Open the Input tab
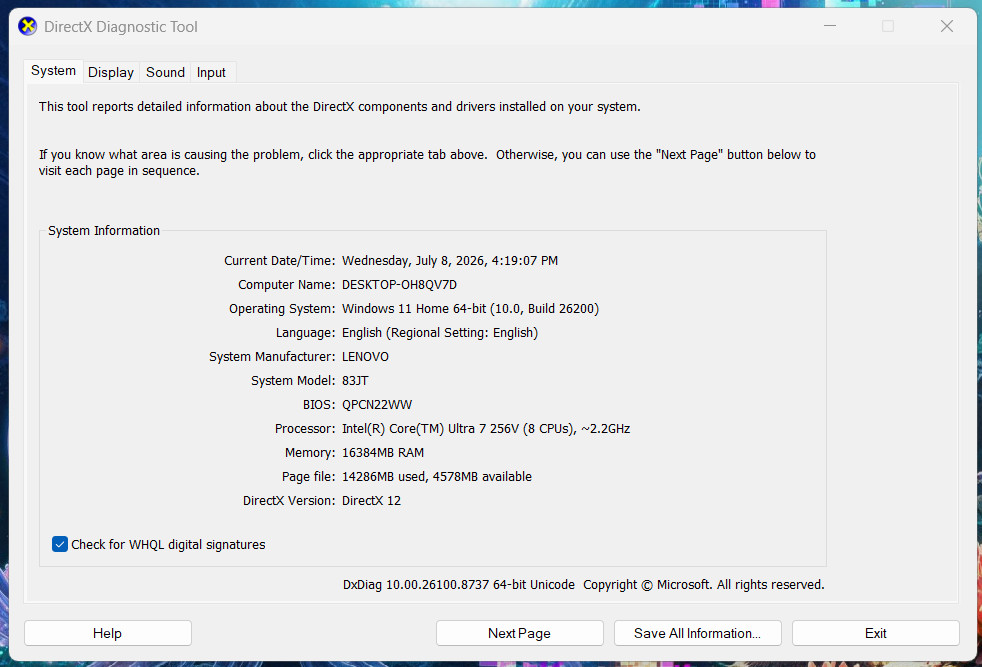 pyautogui.click(x=211, y=72)
